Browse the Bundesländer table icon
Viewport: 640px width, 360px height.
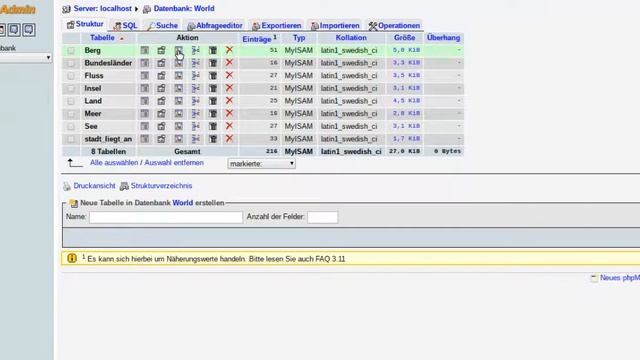(144, 63)
